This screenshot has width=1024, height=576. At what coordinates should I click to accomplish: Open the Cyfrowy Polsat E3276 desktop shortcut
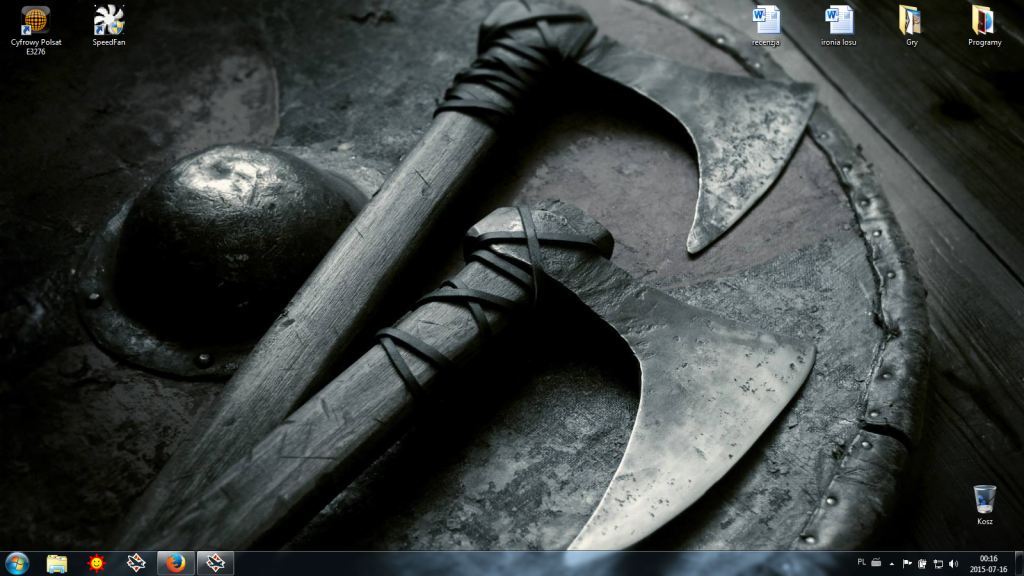coord(36,30)
